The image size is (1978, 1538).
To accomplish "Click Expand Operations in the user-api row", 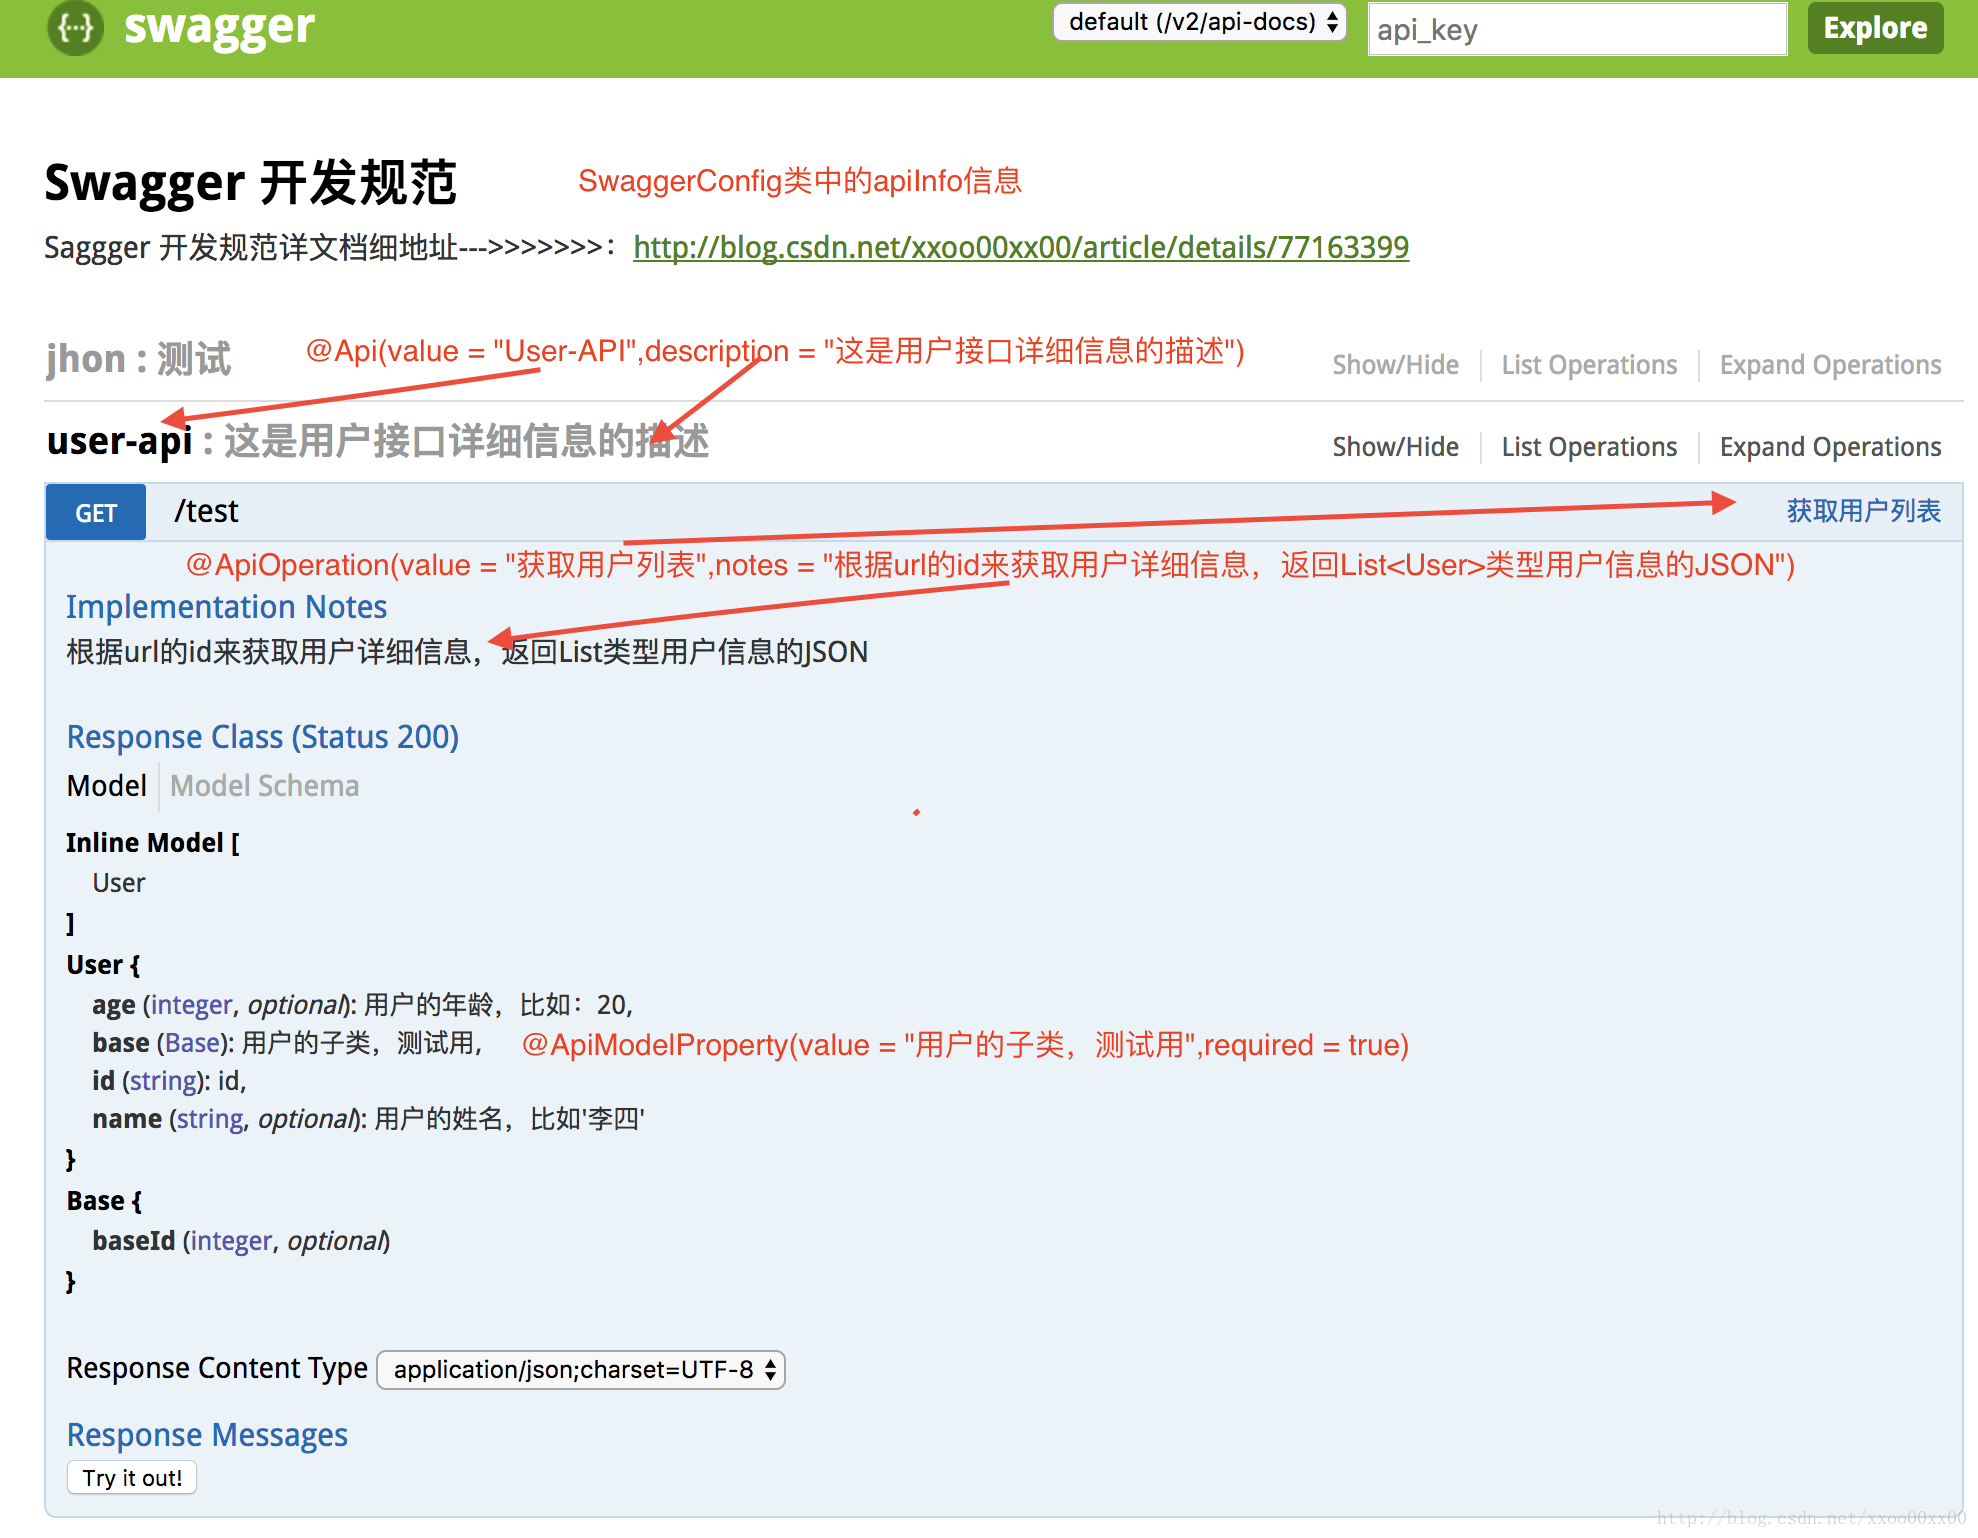I will point(1830,447).
